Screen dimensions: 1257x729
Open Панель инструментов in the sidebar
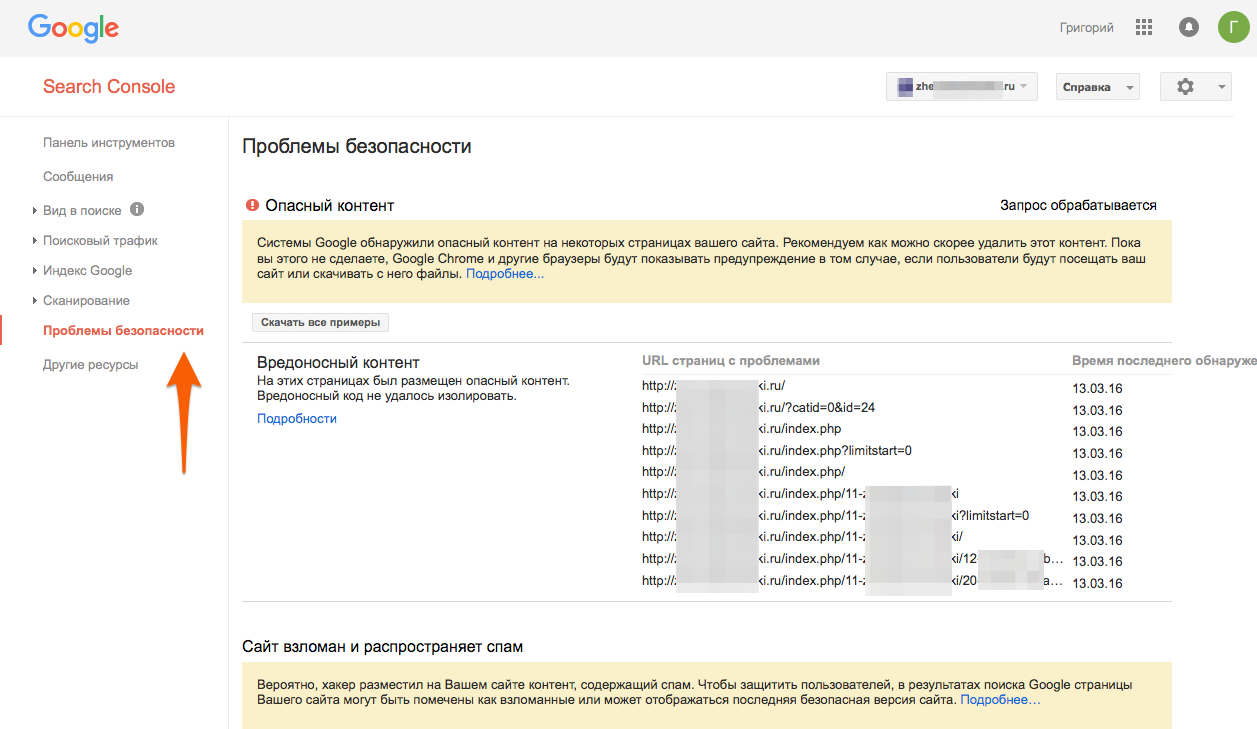(x=109, y=143)
